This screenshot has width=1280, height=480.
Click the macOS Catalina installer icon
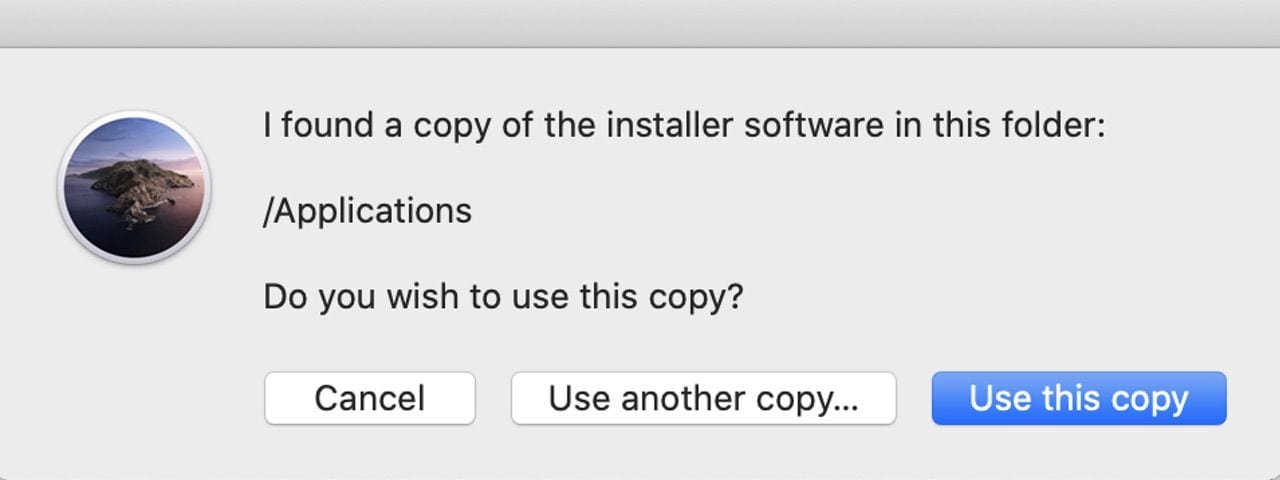click(x=134, y=187)
